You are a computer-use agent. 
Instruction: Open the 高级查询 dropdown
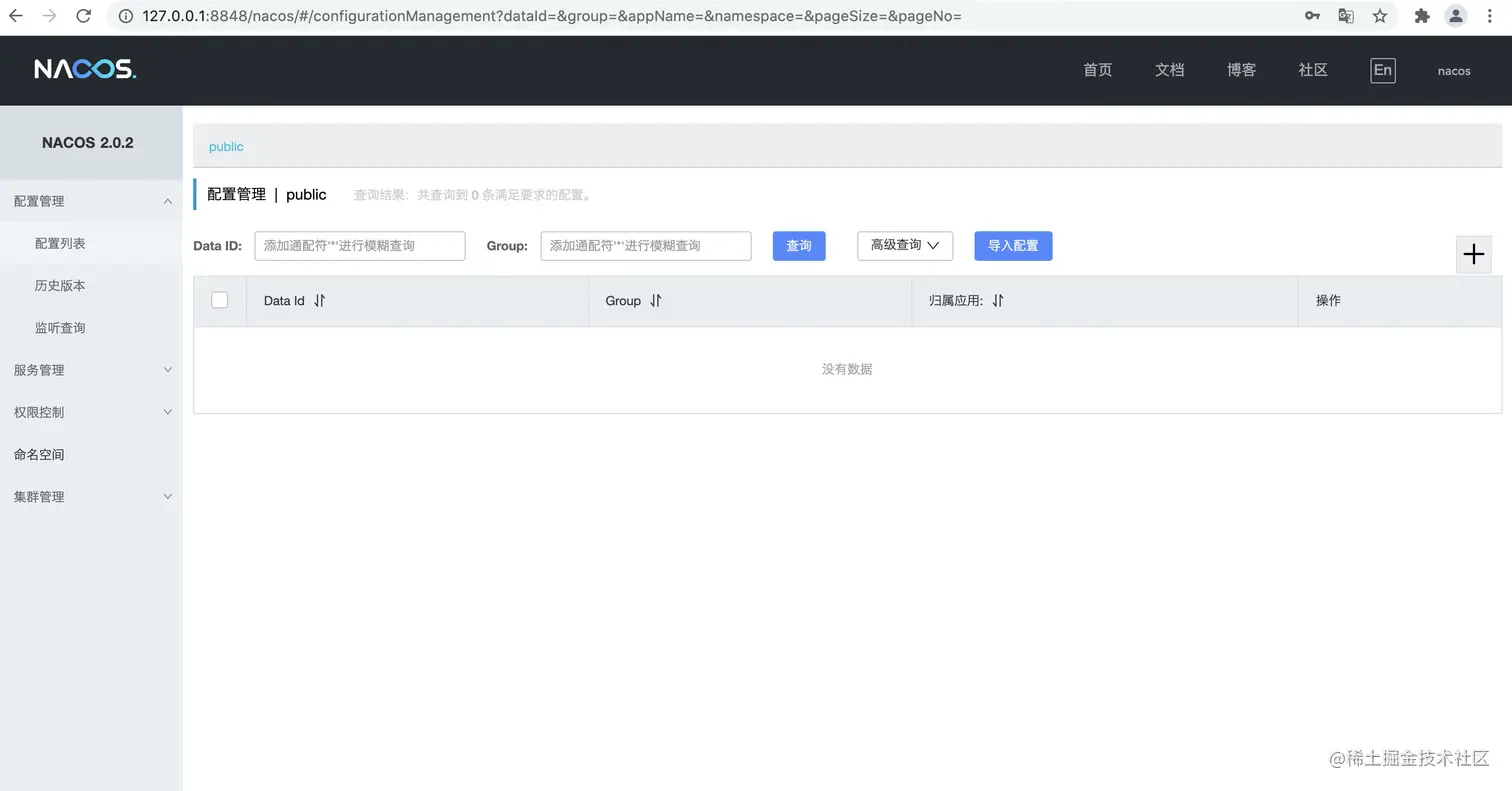pos(905,245)
